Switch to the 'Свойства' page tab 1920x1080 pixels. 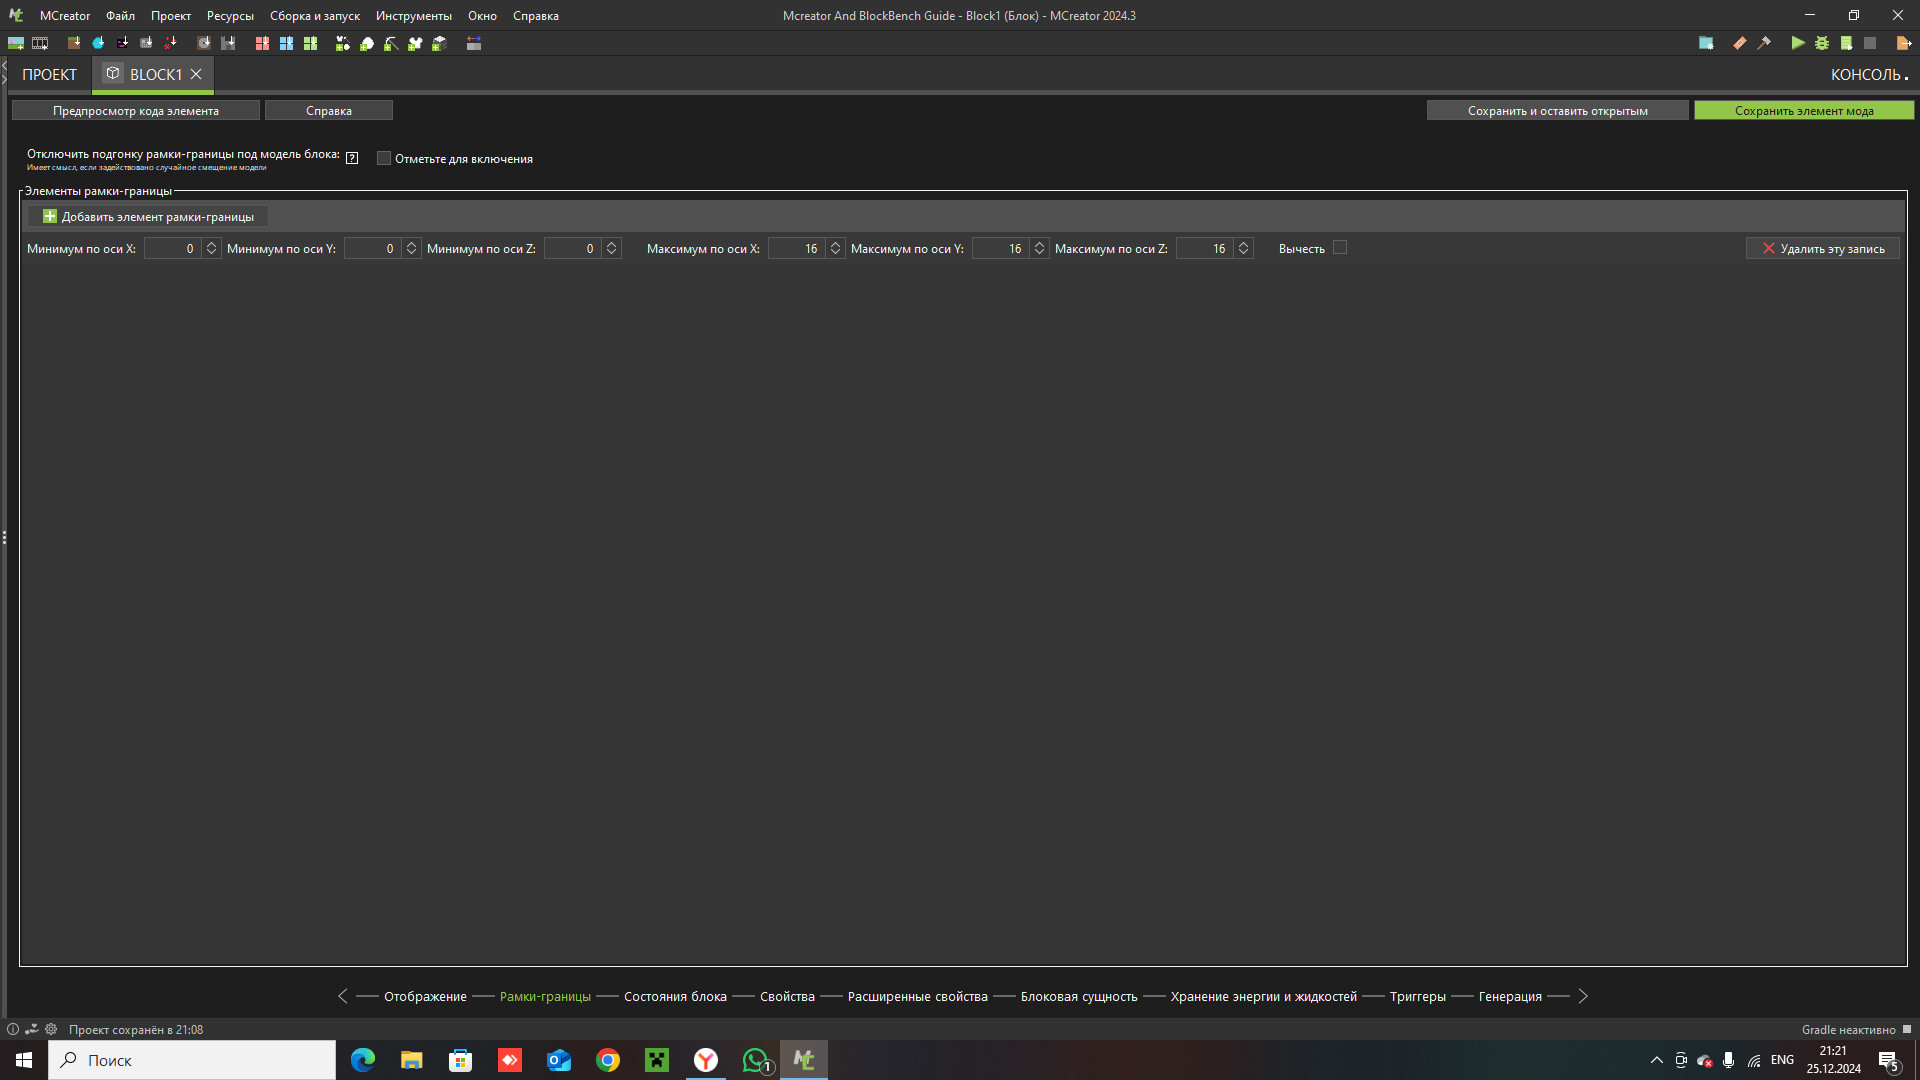point(787,996)
